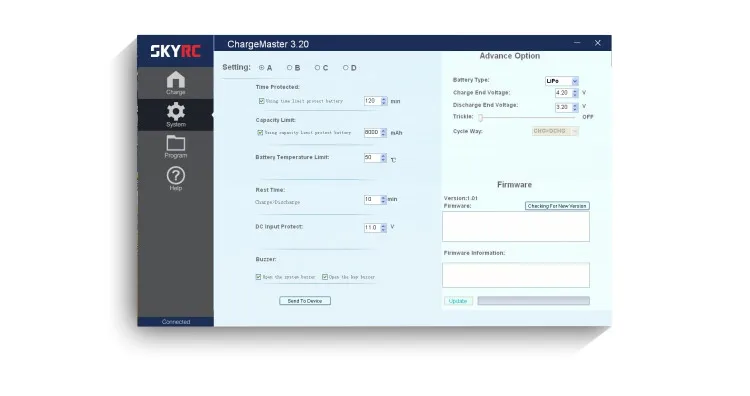750x396 pixels.
Task: Click Checking For New Version button
Action: tap(557, 206)
